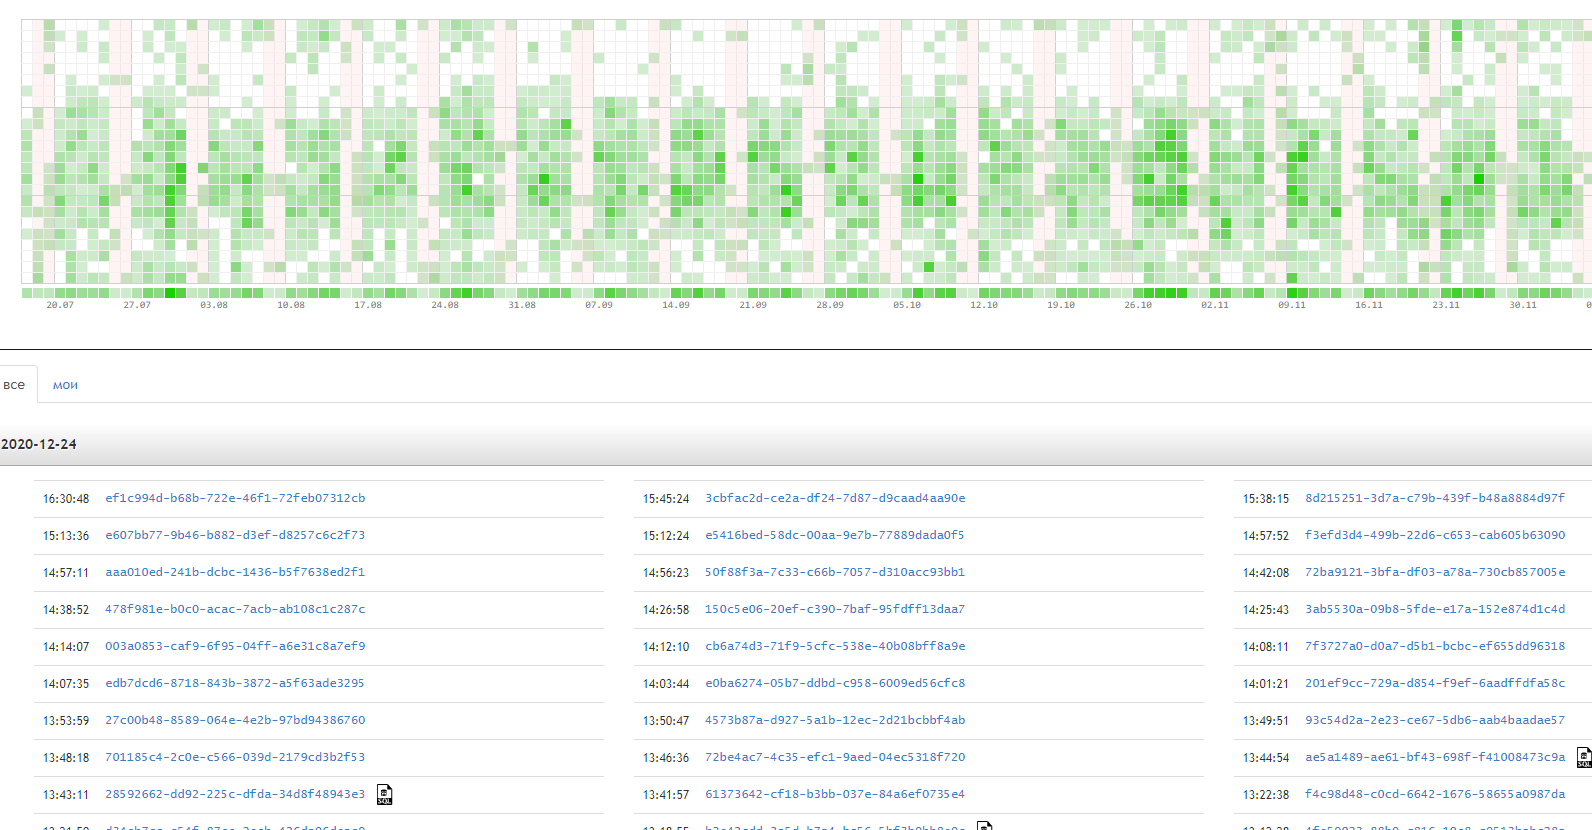
Task: Switch to the «мои» tab
Action: tap(65, 385)
